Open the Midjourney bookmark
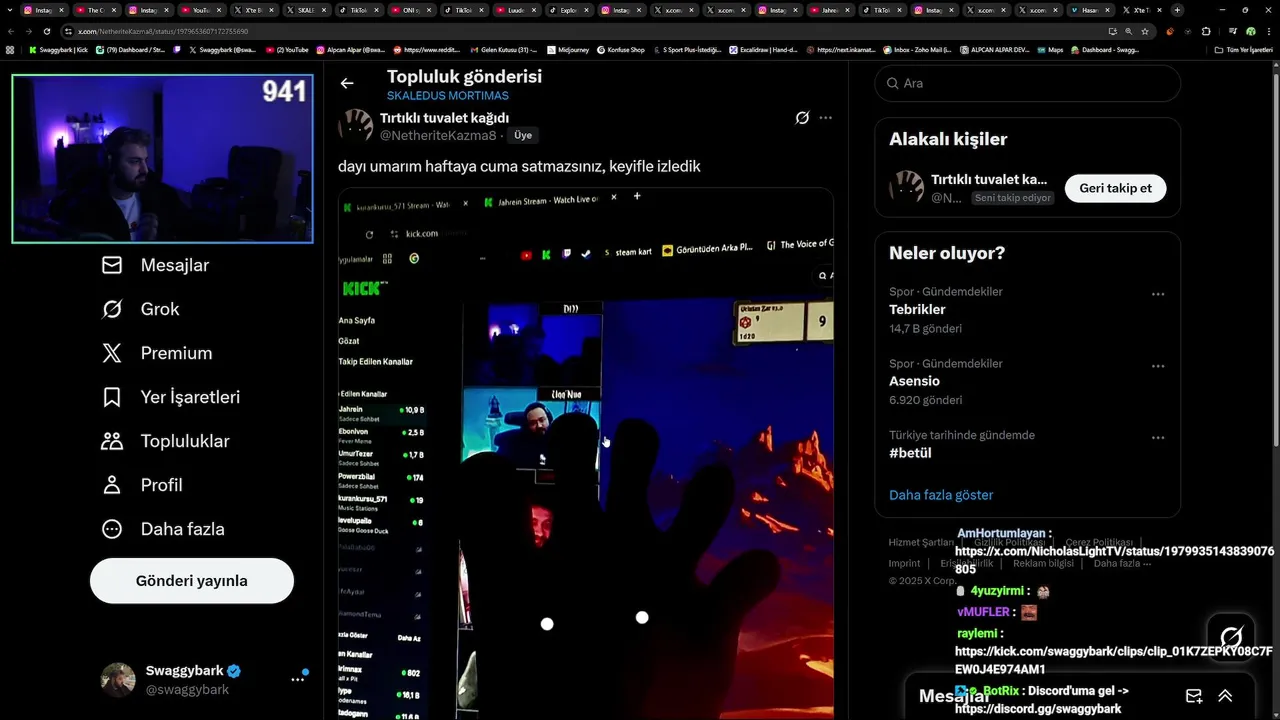The image size is (1280, 720). [x=568, y=50]
